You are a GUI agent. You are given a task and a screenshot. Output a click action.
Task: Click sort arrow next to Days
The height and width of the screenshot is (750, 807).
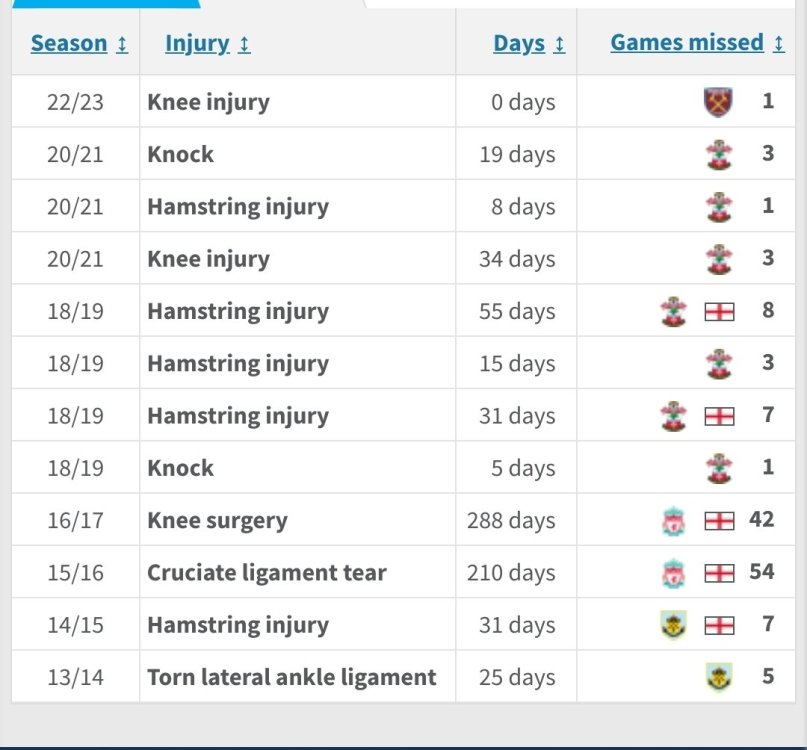coord(559,45)
